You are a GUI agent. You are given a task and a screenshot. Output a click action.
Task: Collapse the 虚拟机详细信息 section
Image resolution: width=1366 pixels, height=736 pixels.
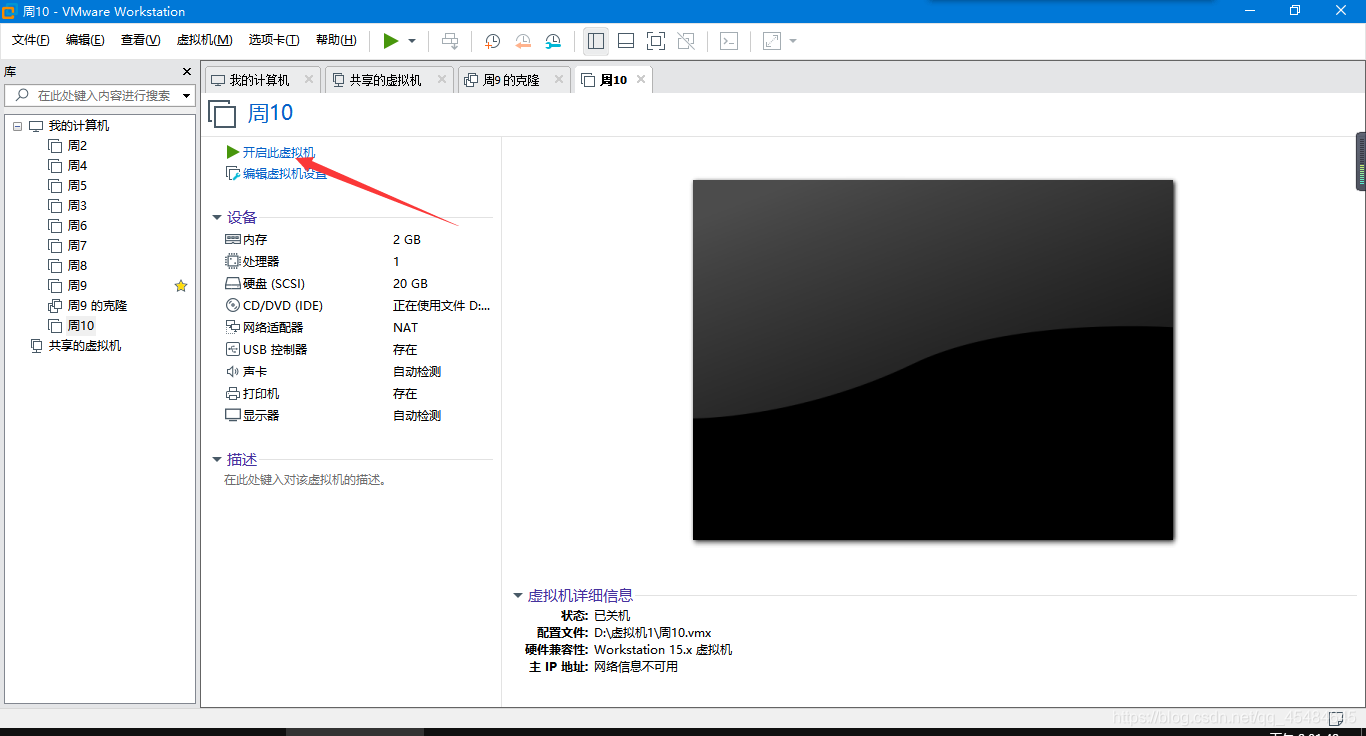[518, 595]
